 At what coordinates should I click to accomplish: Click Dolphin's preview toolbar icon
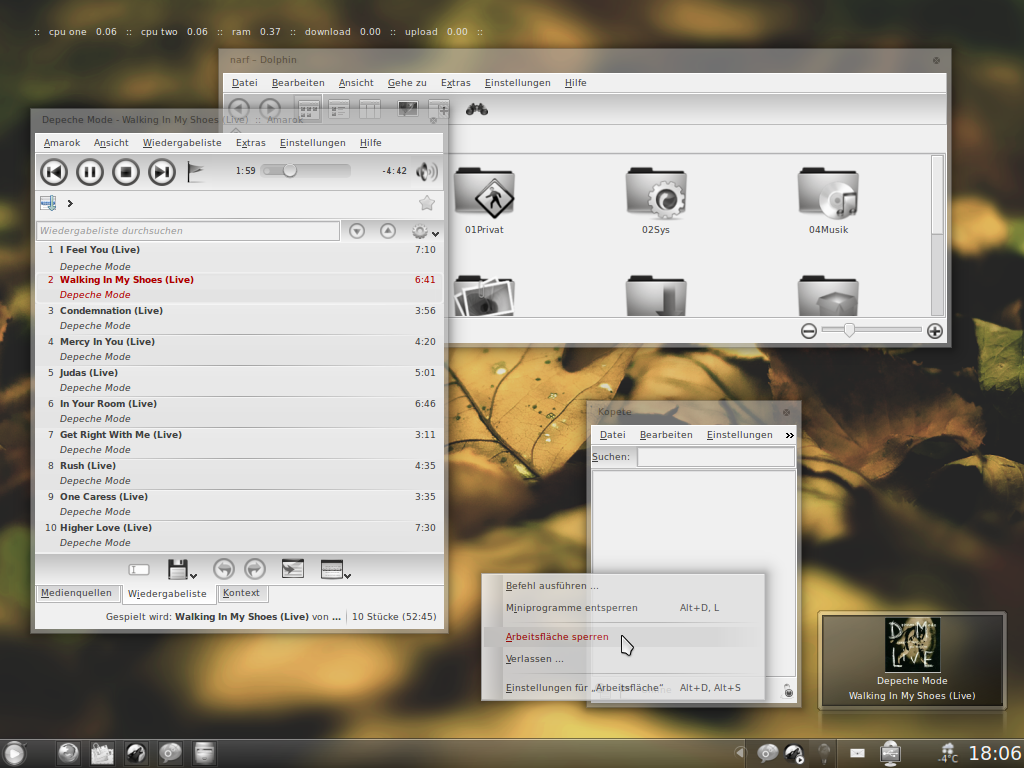pos(408,109)
